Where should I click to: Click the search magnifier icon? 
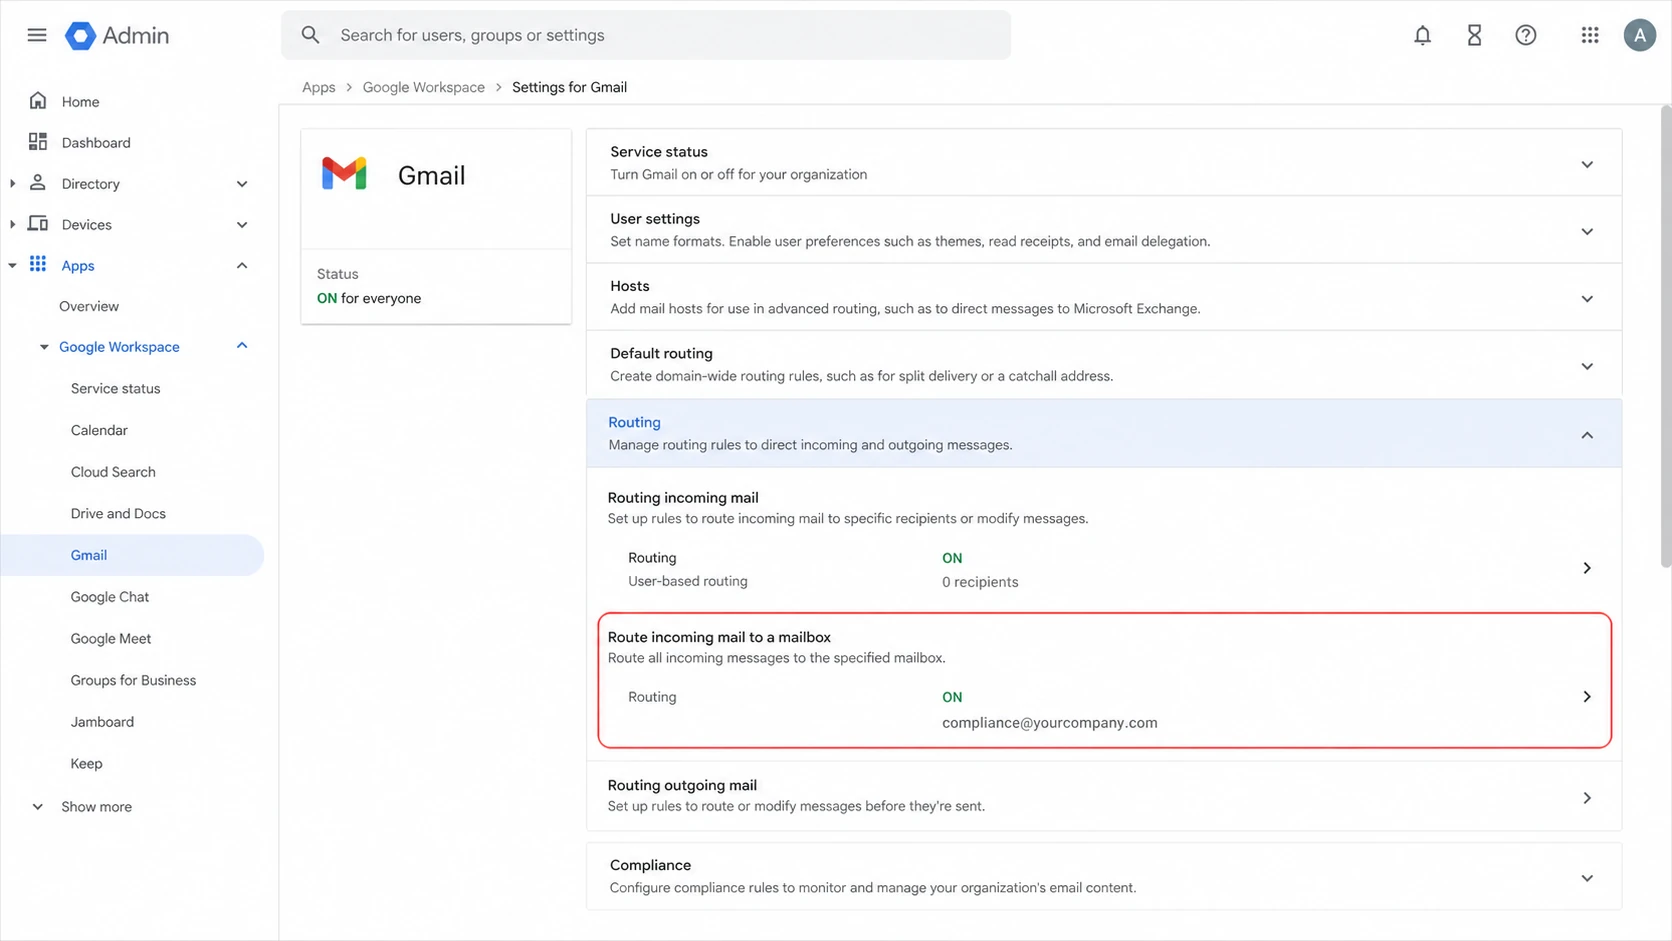point(311,35)
